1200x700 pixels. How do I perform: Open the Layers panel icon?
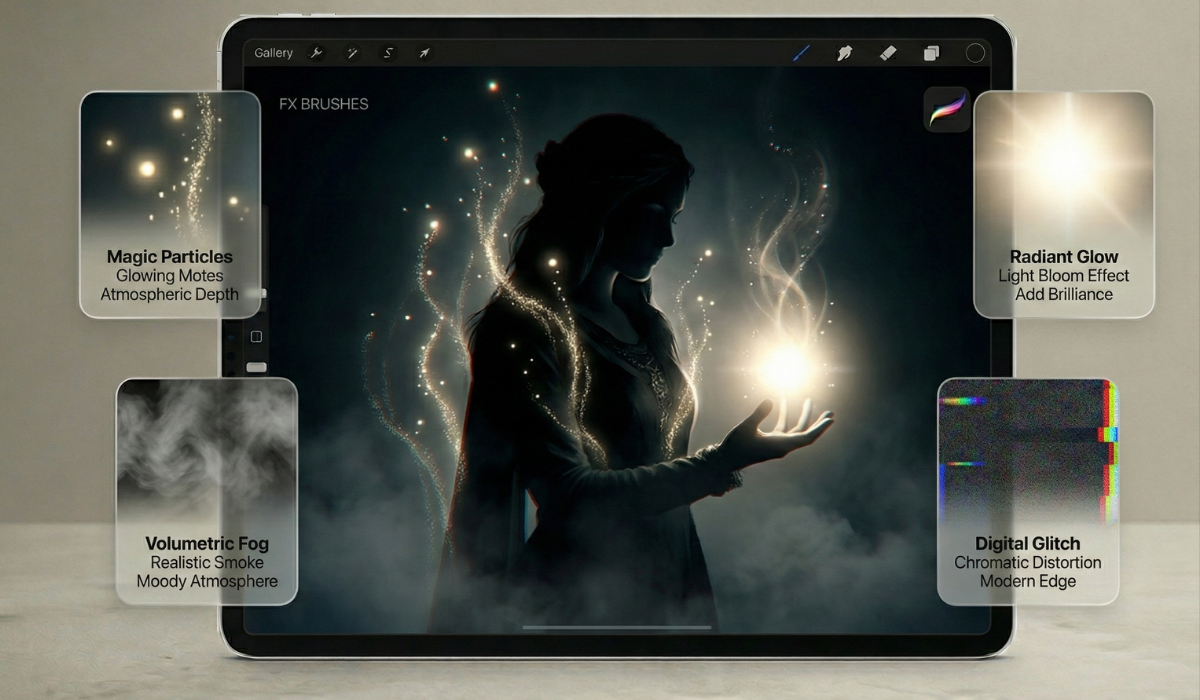click(932, 53)
